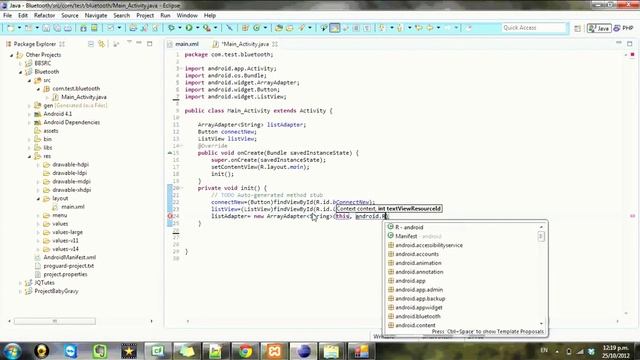Click the New Java Class icon
The width and height of the screenshot is (640, 360).
[x=256, y=28]
